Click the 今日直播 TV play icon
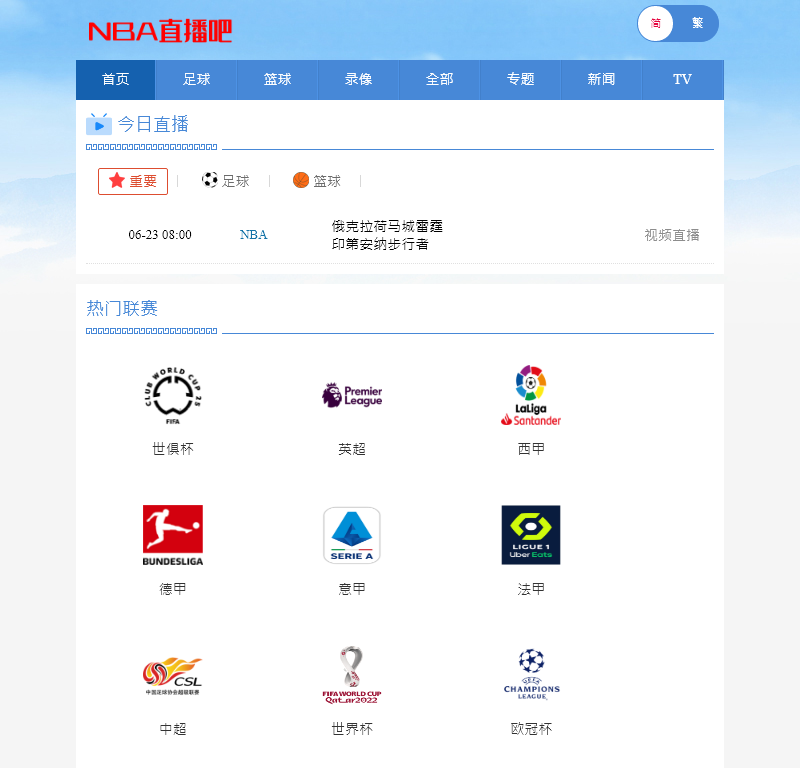The height and width of the screenshot is (768, 800). point(98,124)
